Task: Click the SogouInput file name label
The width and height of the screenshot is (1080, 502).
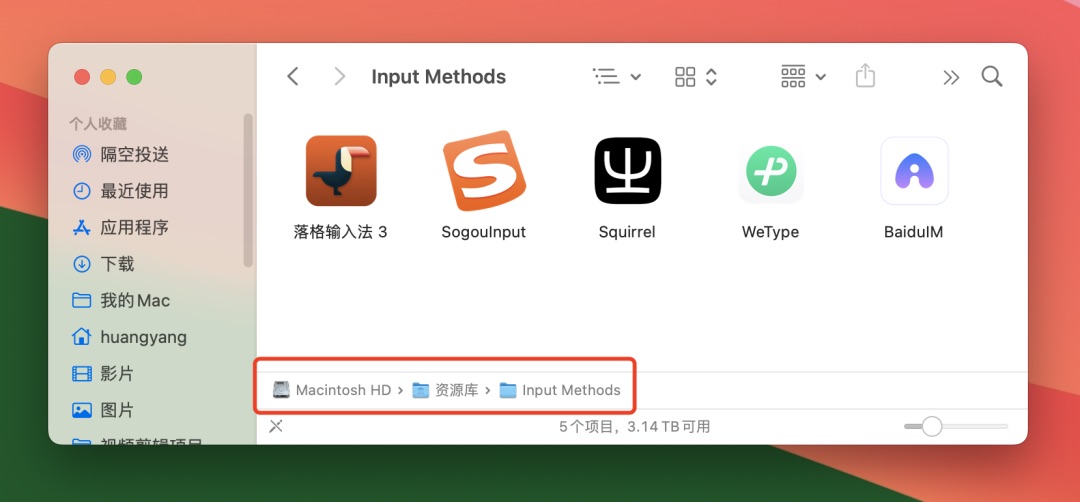Action: click(484, 232)
